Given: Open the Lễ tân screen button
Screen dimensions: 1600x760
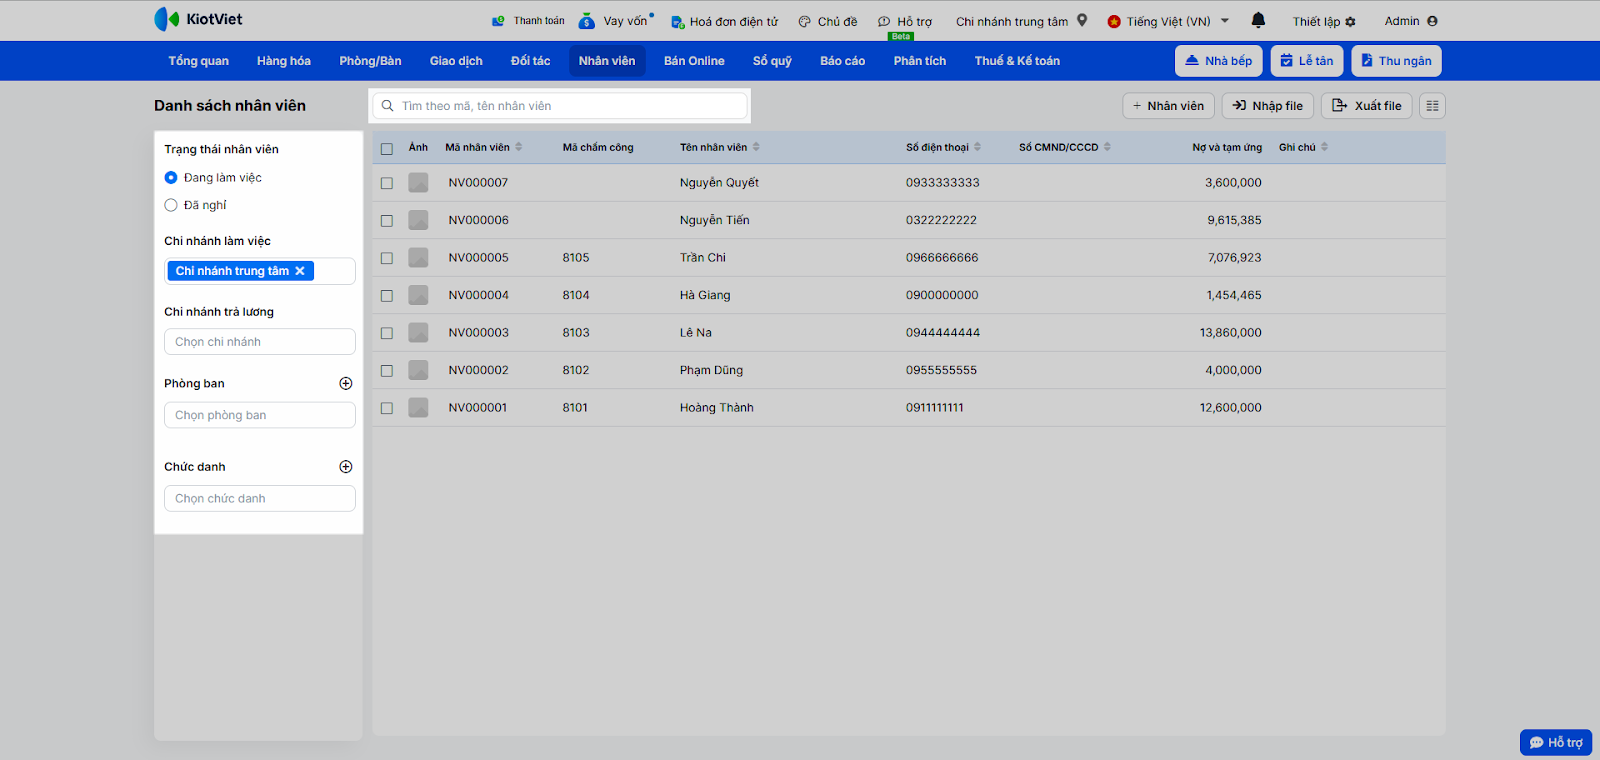Looking at the screenshot, I should click(1307, 61).
